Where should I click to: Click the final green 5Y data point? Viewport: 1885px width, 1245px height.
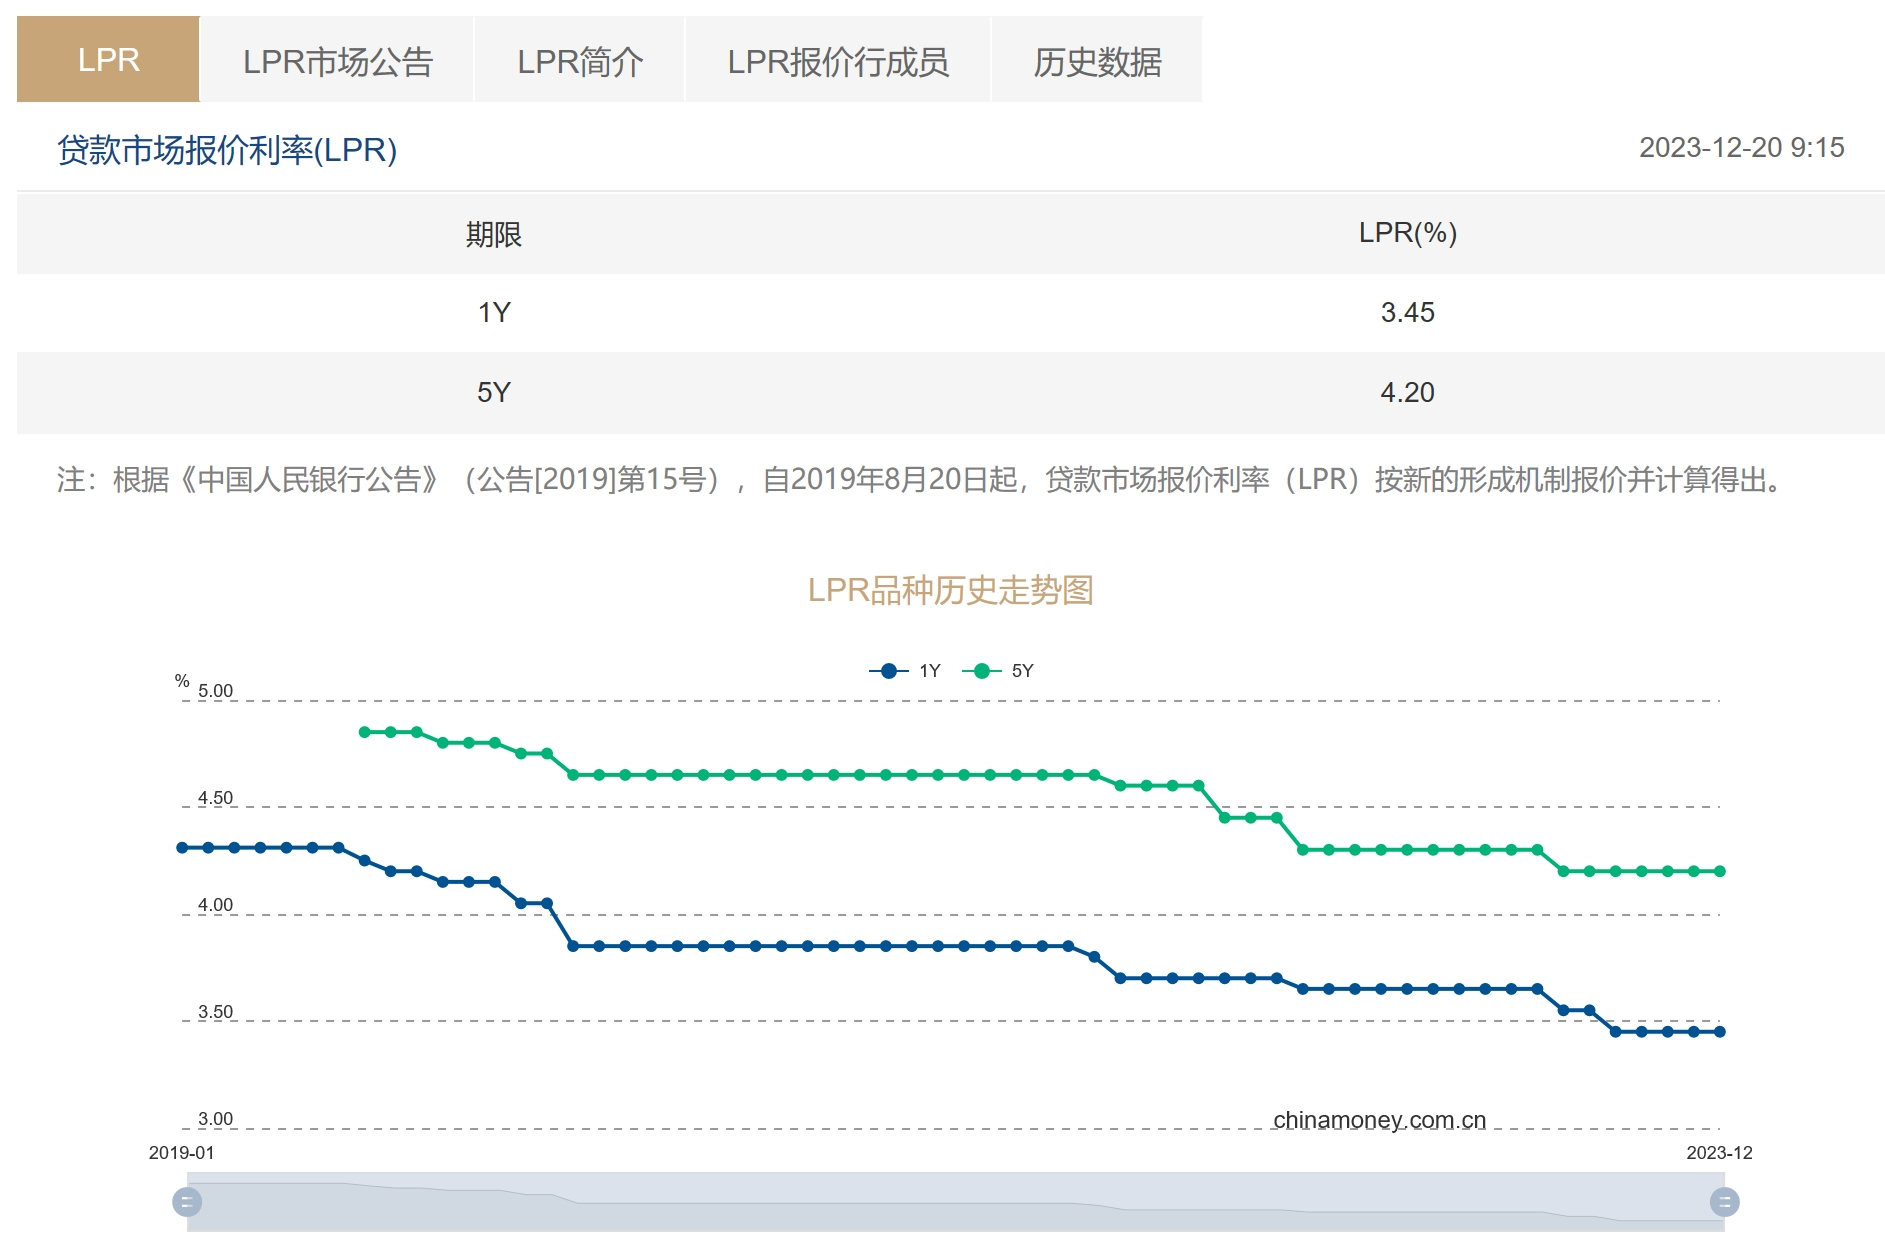coord(1720,871)
